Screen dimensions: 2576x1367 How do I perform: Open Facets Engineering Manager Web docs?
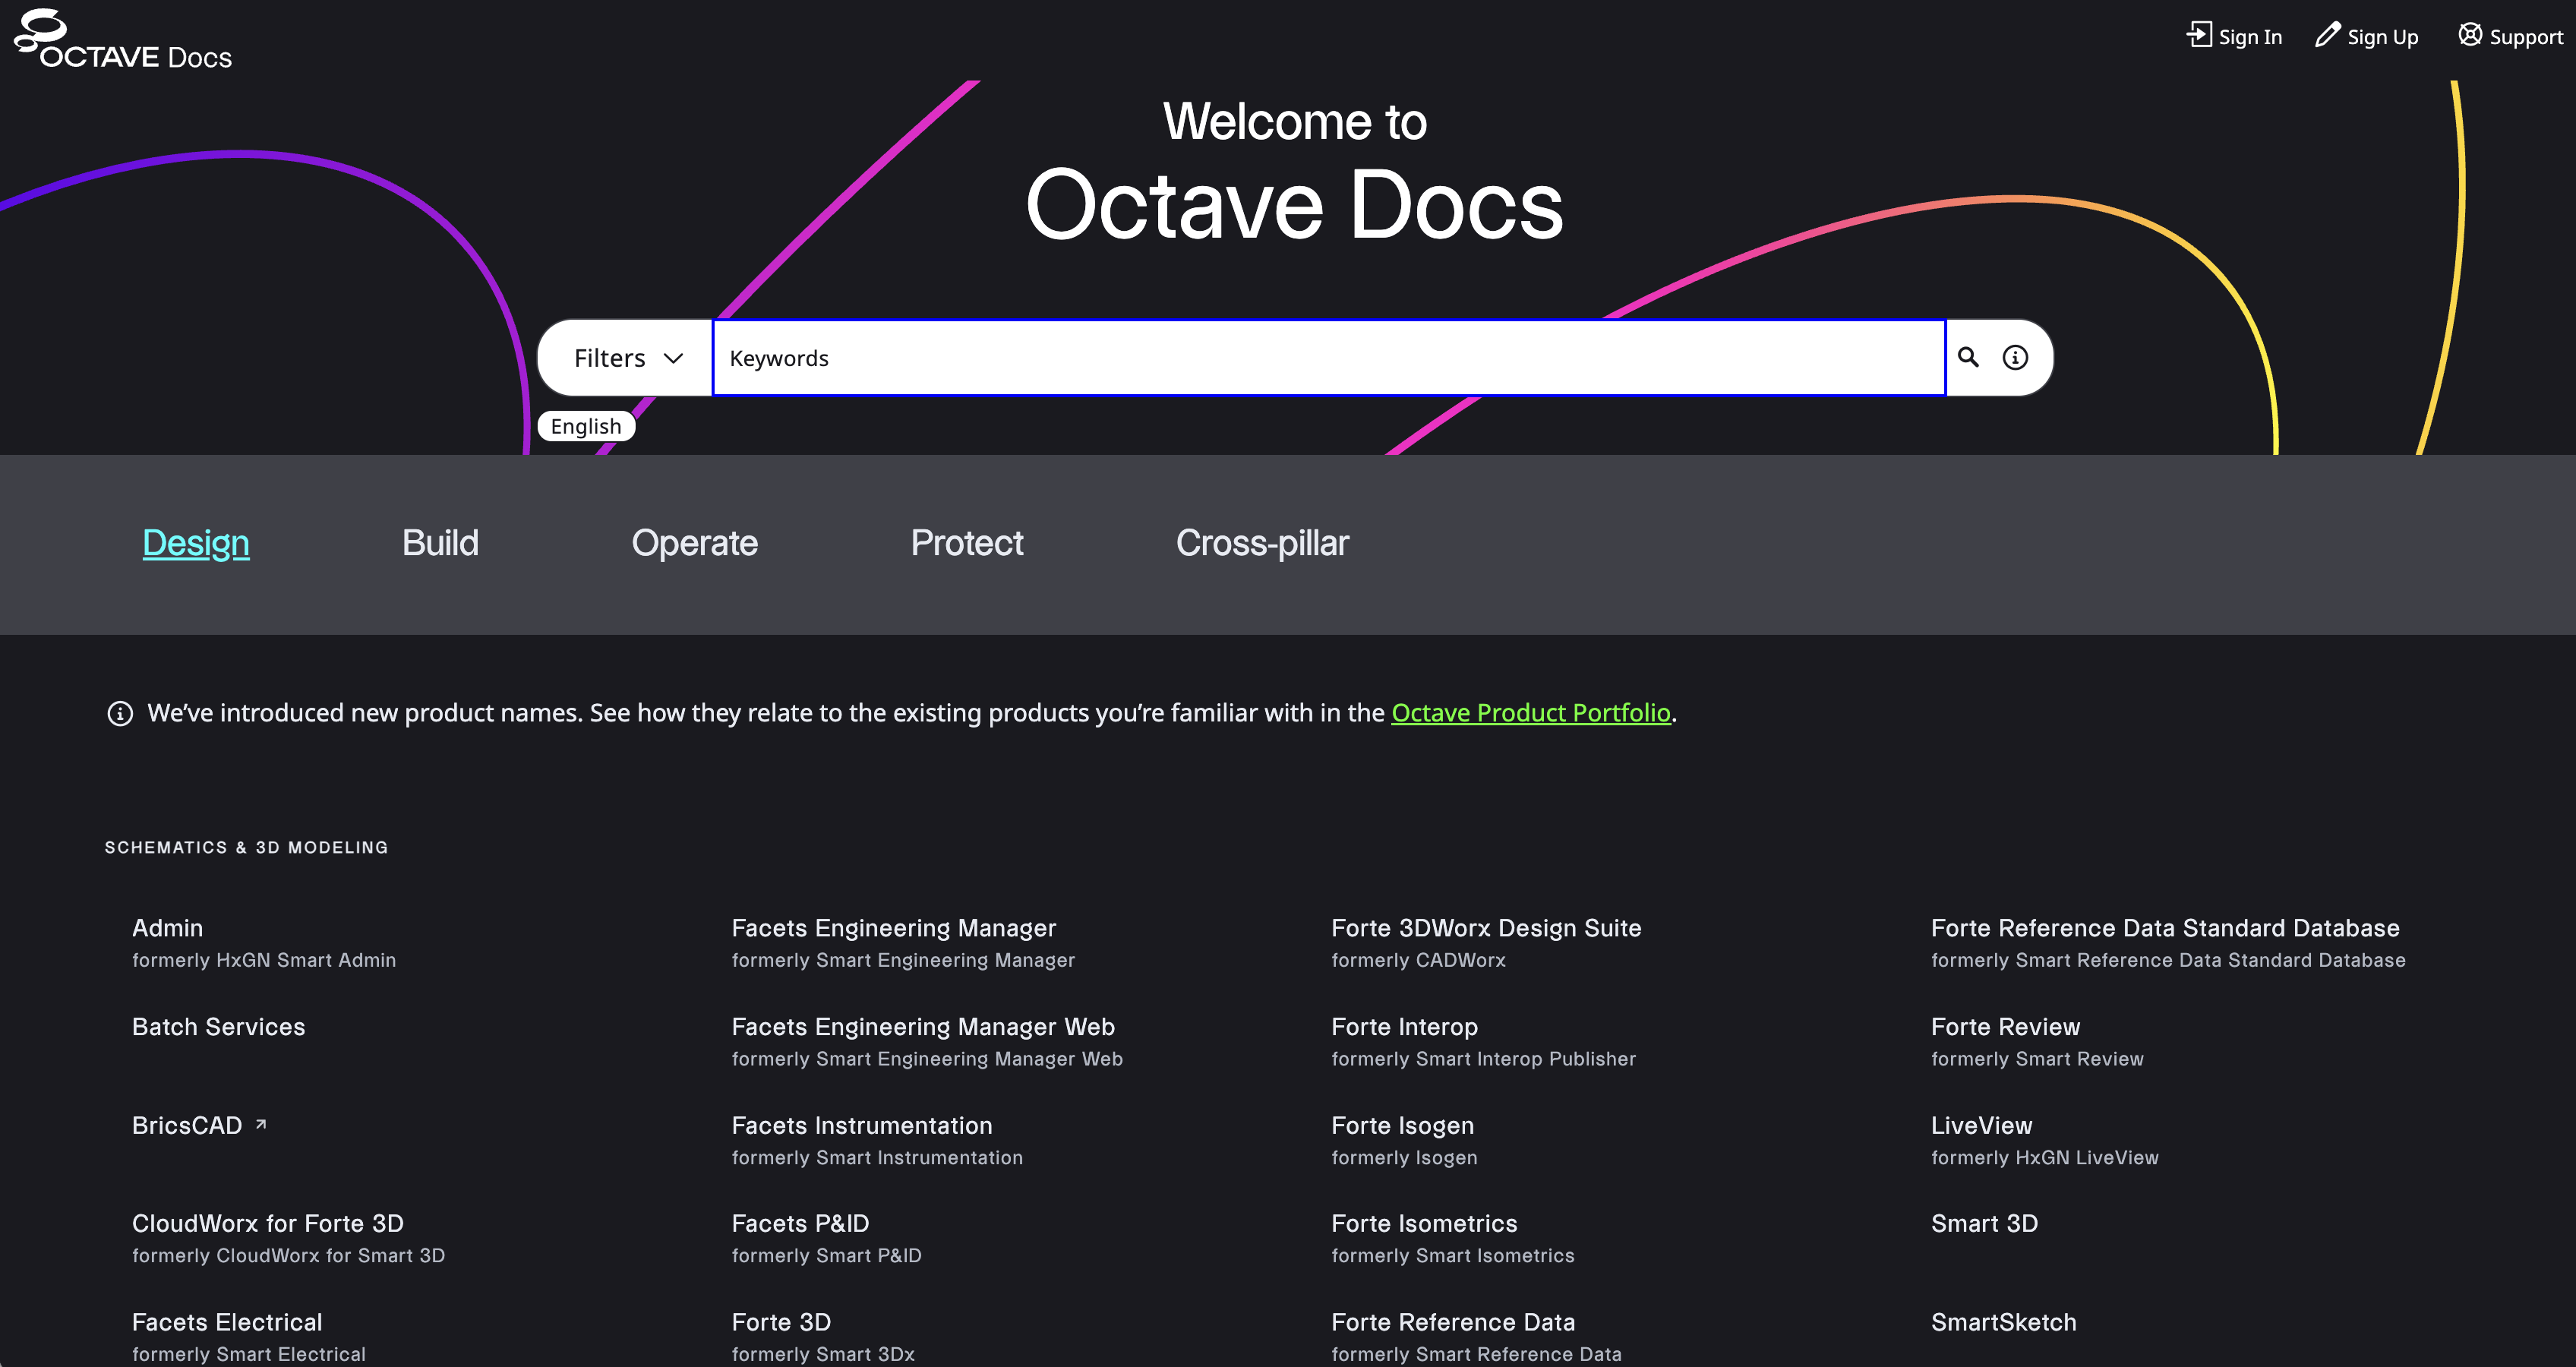coord(923,1027)
